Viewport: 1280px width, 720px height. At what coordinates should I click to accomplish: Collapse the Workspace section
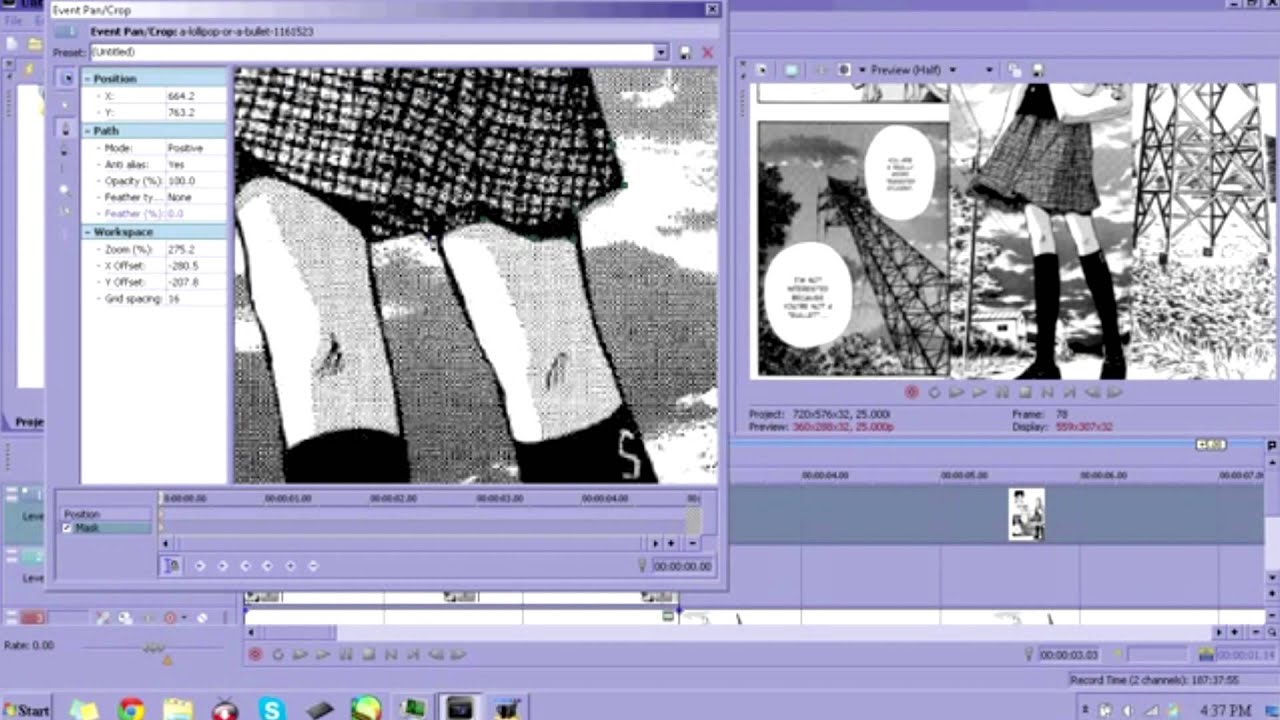coord(87,232)
